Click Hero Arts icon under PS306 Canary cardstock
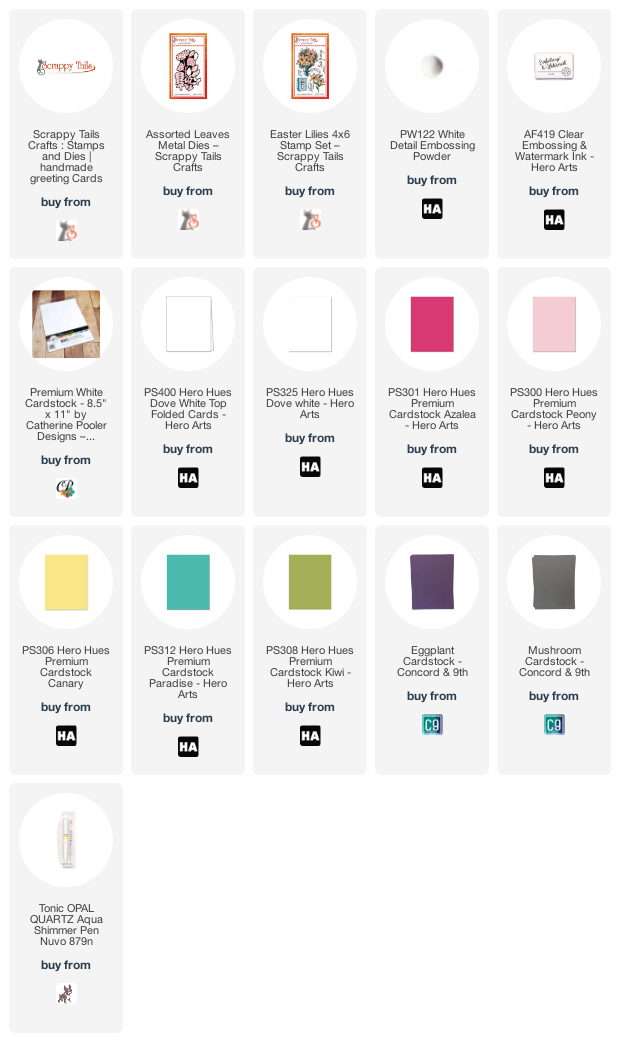This screenshot has height=1053, width=620. 66,735
